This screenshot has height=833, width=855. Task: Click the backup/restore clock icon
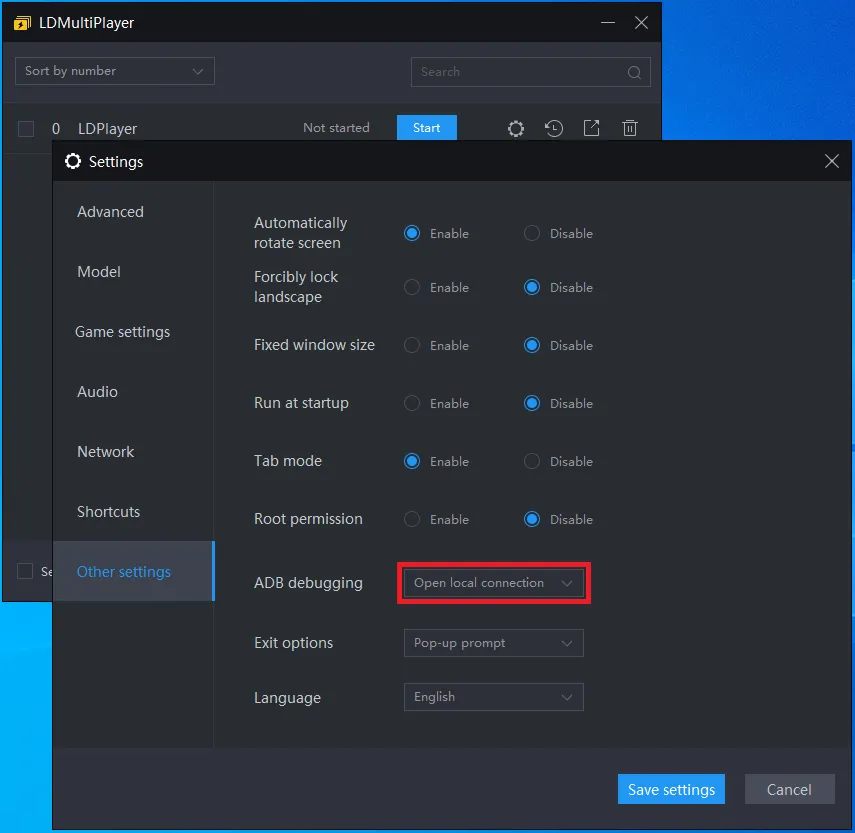(x=553, y=129)
